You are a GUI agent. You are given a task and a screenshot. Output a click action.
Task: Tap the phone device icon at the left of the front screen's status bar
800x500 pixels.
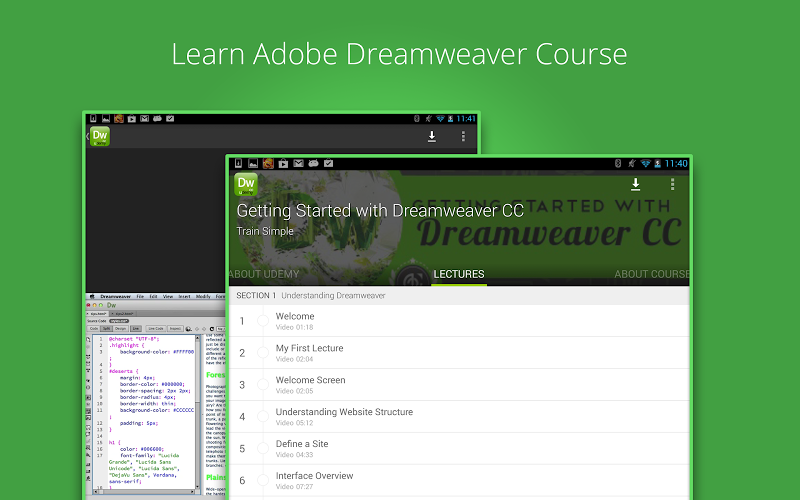(x=238, y=163)
